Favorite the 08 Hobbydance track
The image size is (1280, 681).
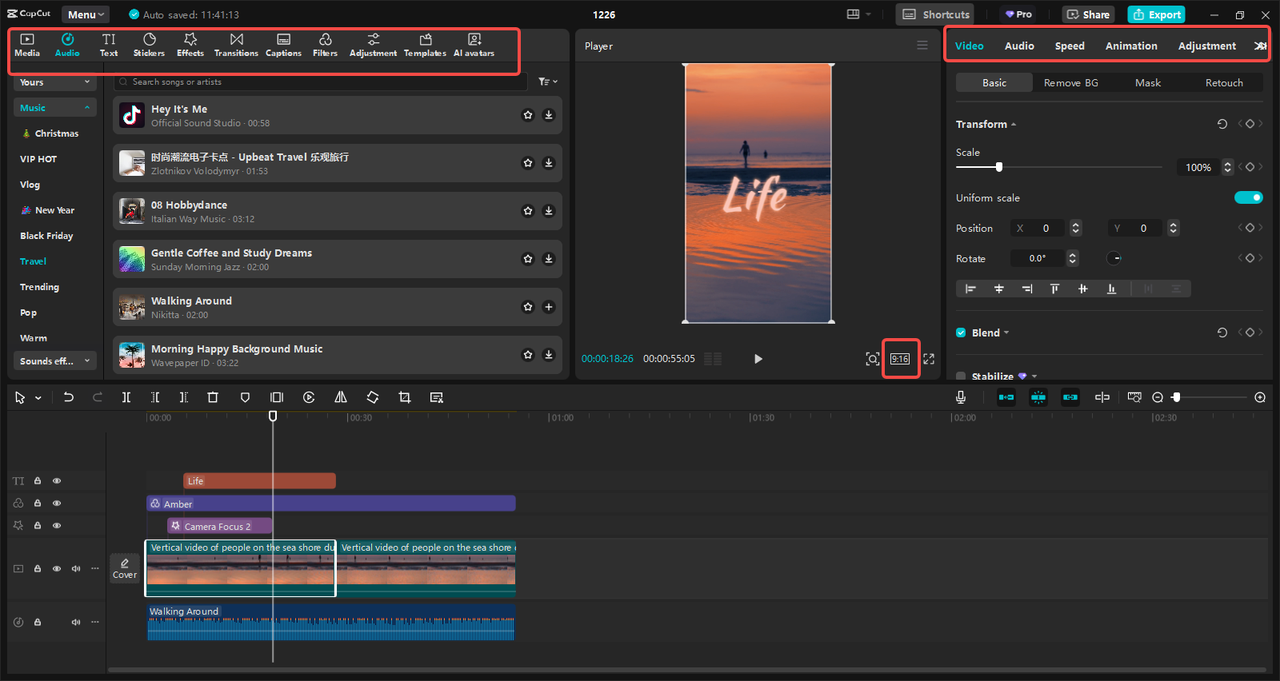(x=528, y=211)
